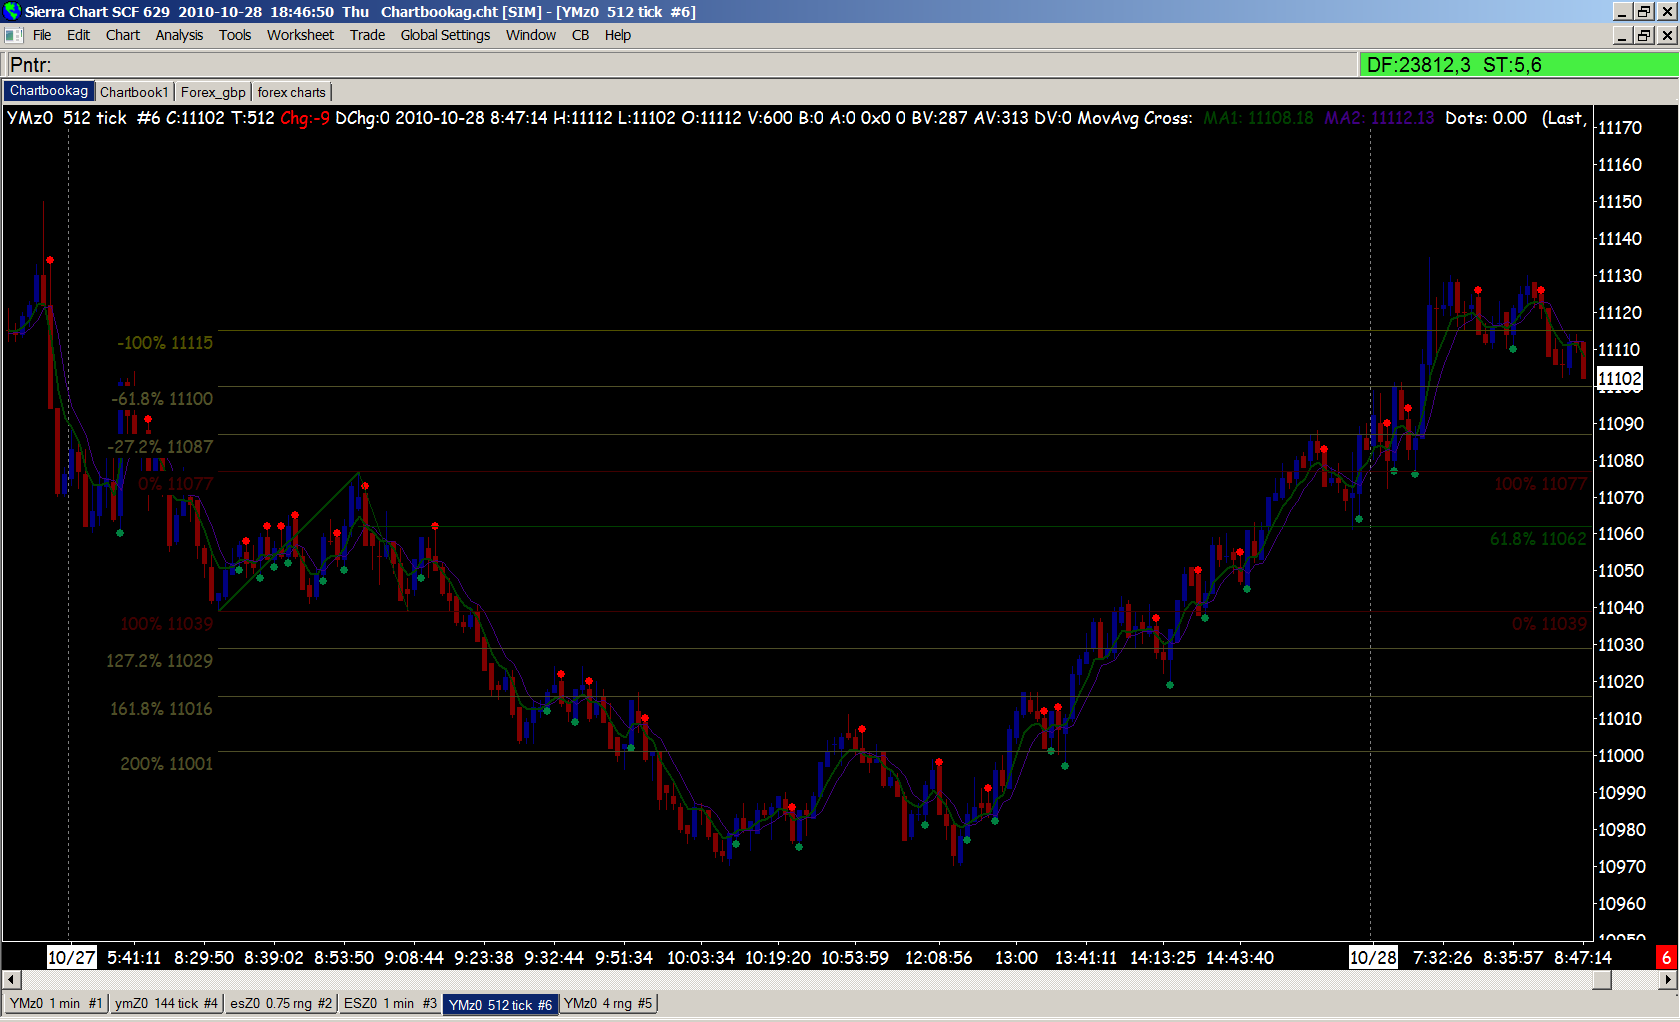Click the 100% 11077 label on right
Viewport: 1680px width, 1022px height.
pyautogui.click(x=1540, y=484)
